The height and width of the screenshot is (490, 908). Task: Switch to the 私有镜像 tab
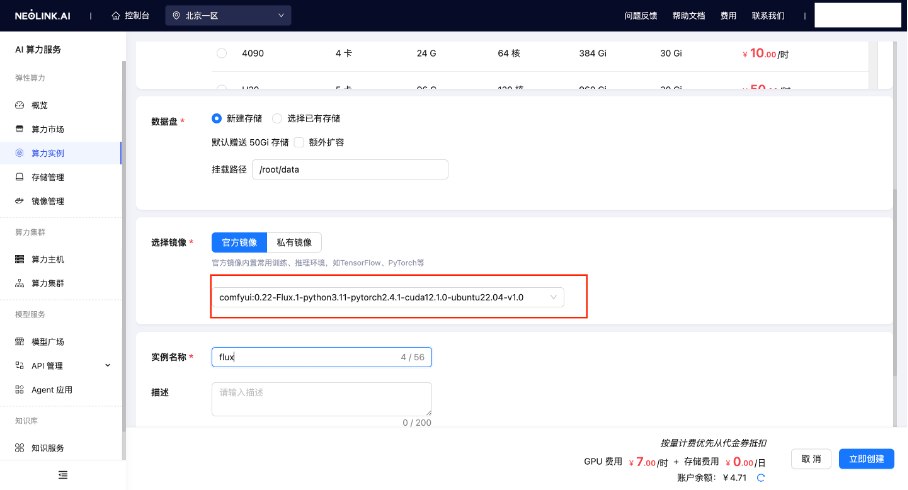(x=293, y=242)
